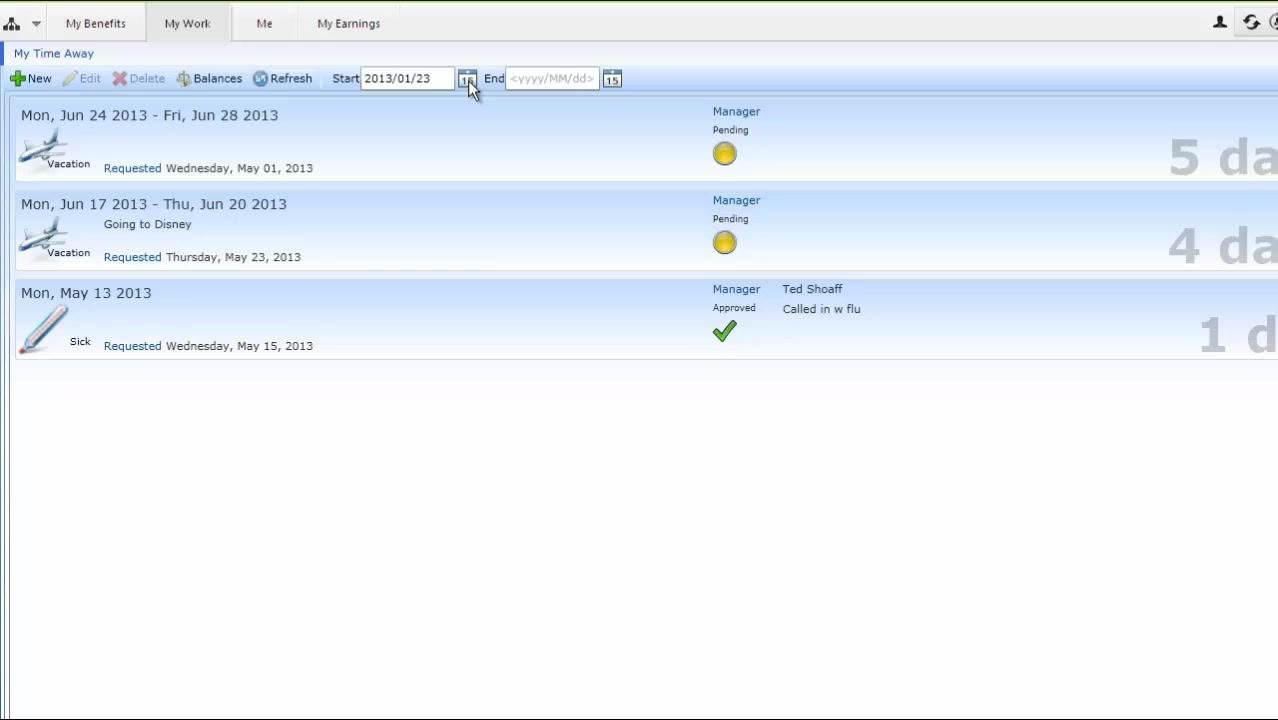Select the Jun 24 - Jun 28 2013 request

pyautogui.click(x=646, y=139)
